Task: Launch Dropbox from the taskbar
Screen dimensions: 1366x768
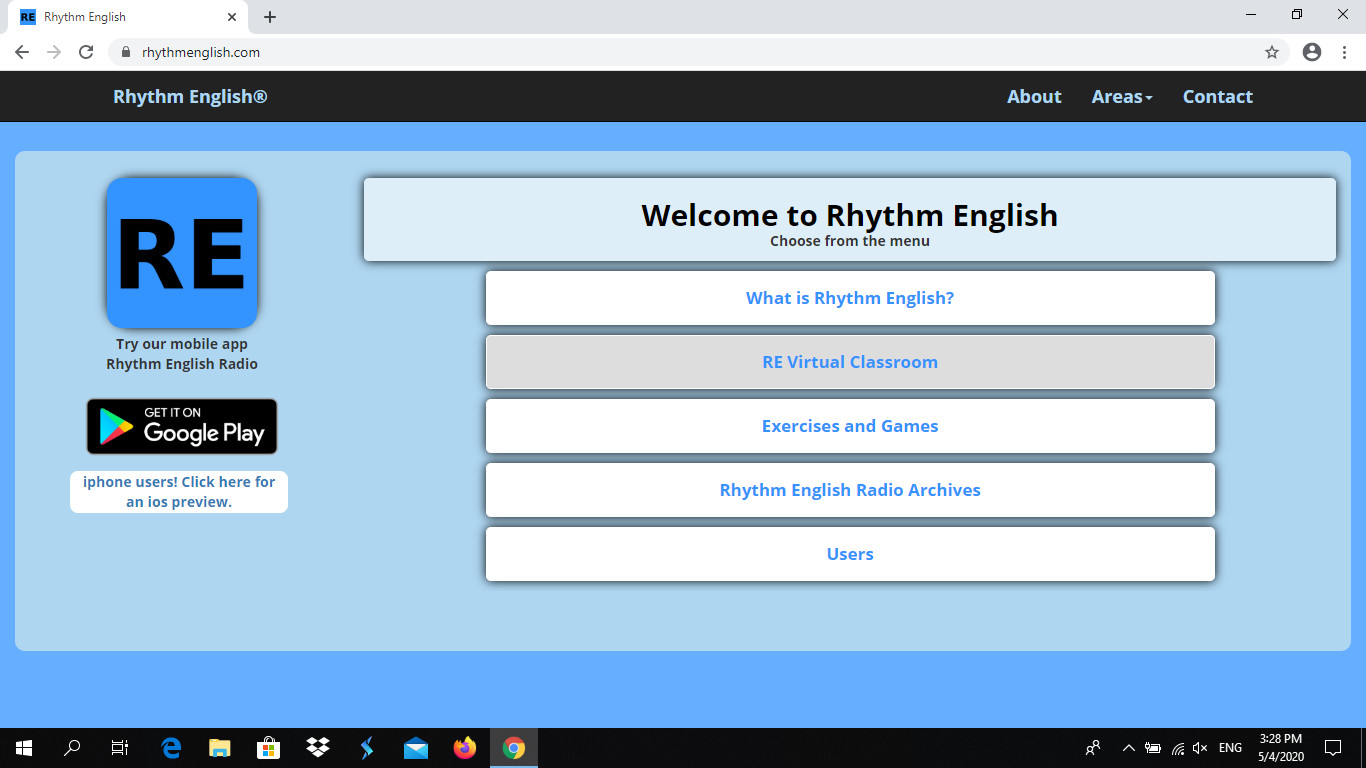Action: coord(318,747)
